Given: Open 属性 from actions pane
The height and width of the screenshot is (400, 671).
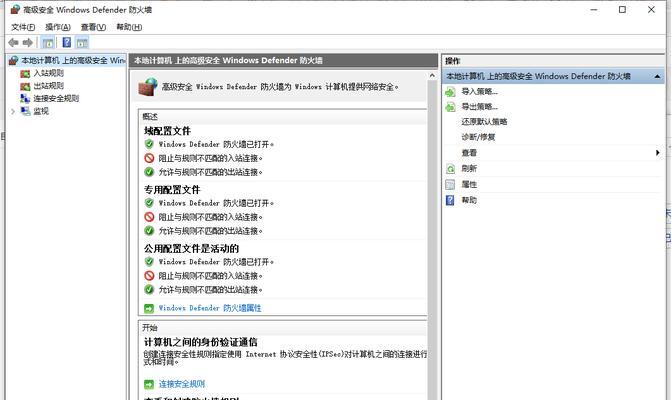Looking at the screenshot, I should click(469, 184).
